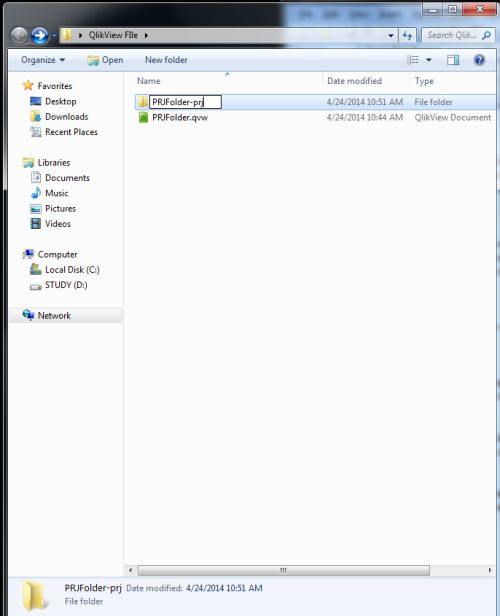This screenshot has height=616, width=500.
Task: Click the Videos filmstrip icon
Action: point(35,224)
